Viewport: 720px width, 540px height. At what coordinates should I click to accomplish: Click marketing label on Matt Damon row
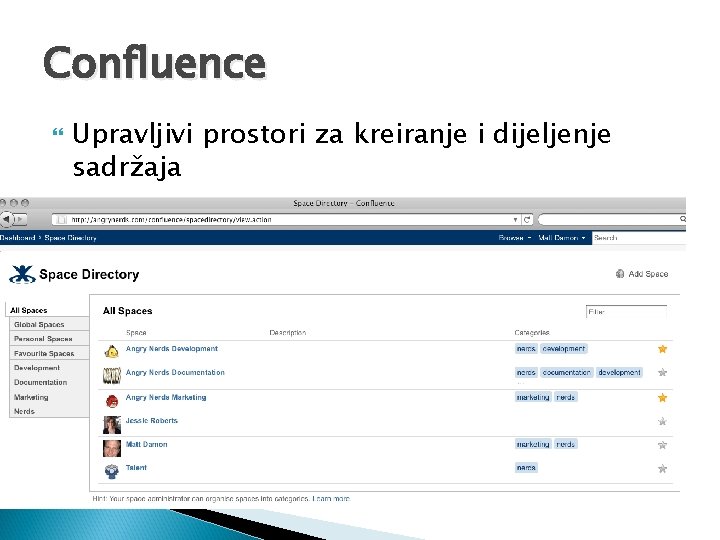tap(533, 444)
